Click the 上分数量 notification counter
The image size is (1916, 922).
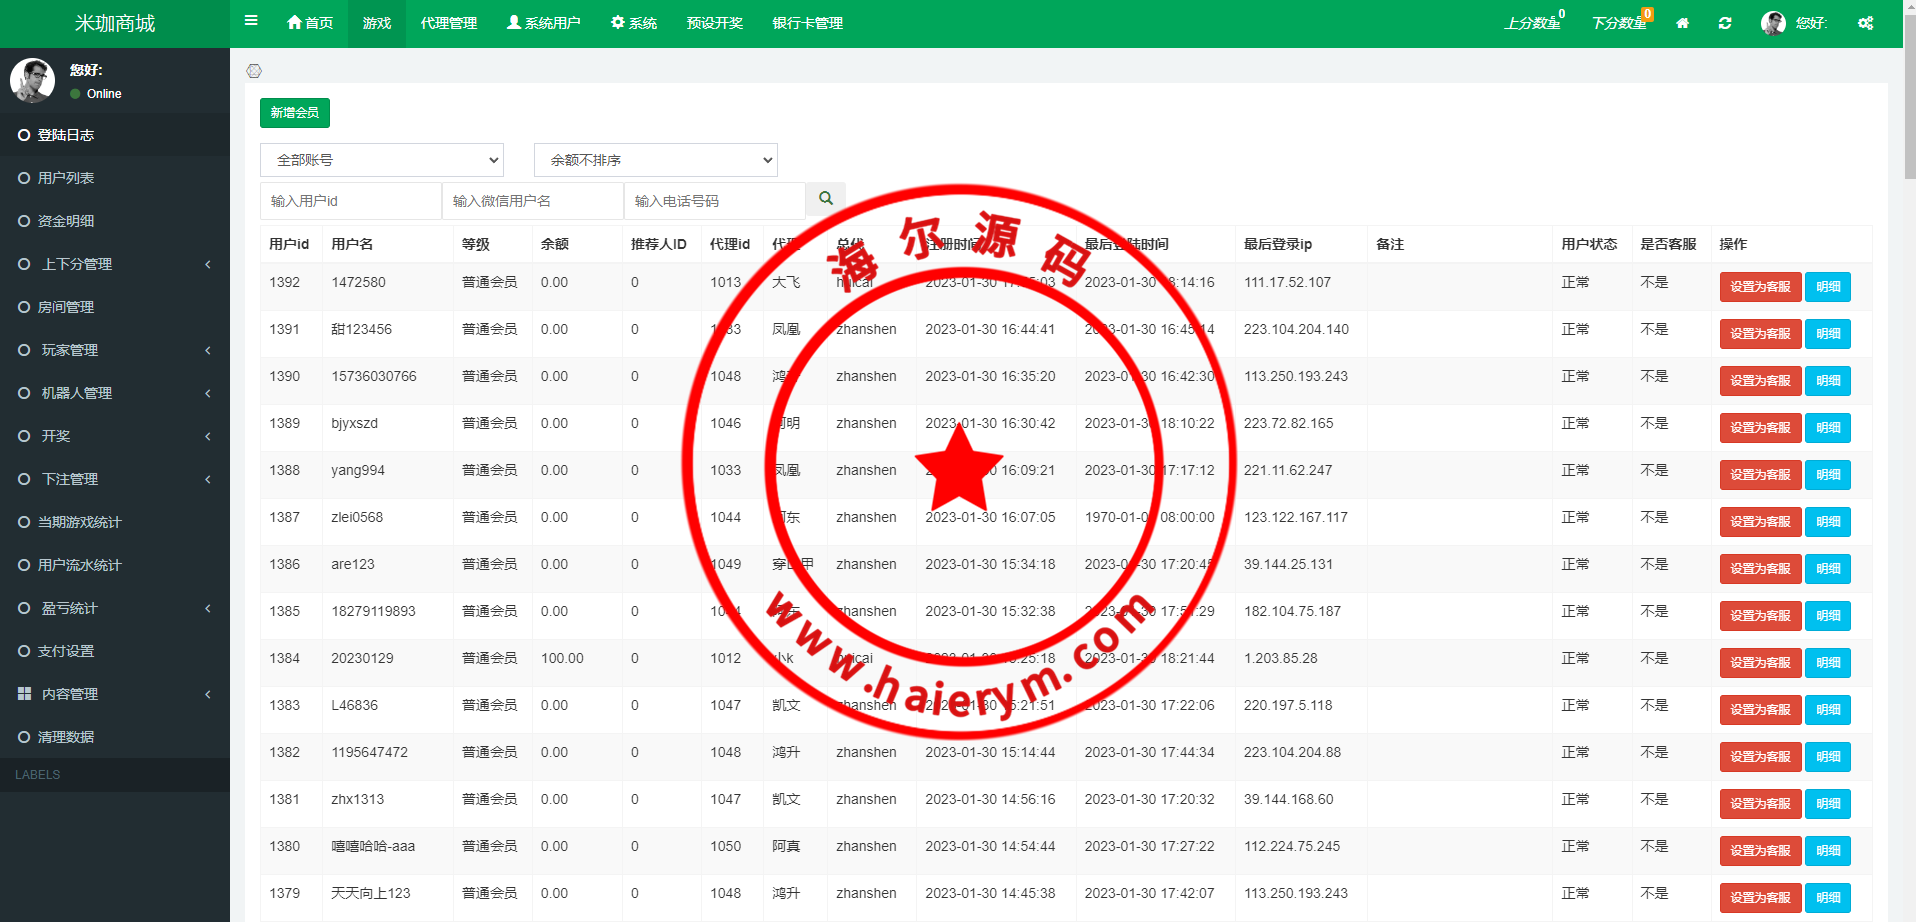click(1534, 23)
